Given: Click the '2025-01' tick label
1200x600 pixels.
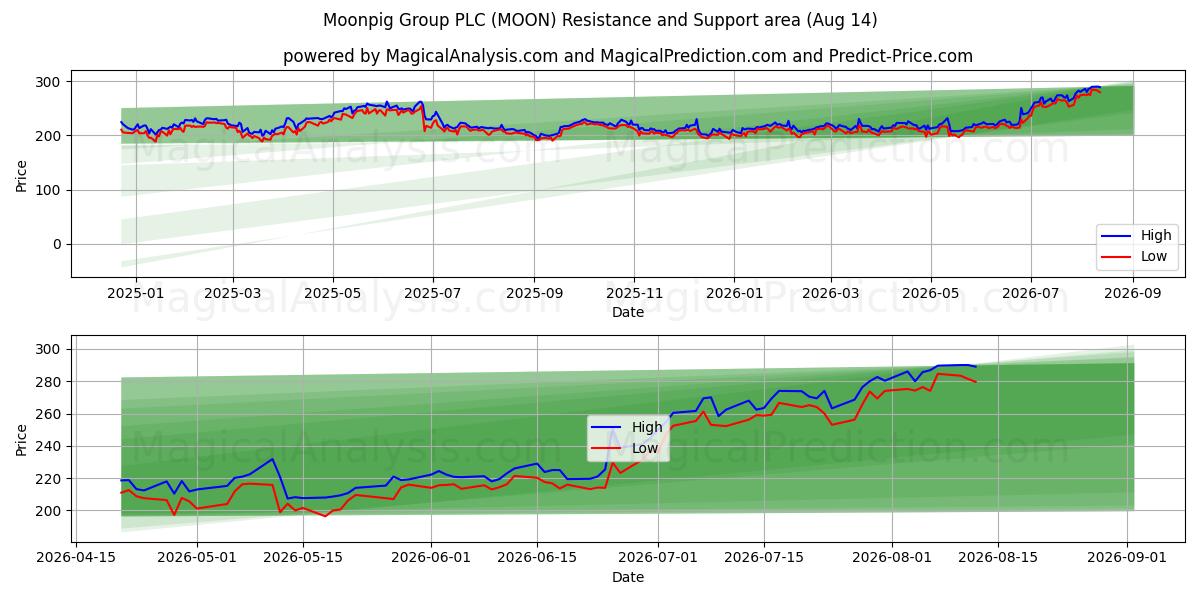Looking at the screenshot, I should pos(135,294).
